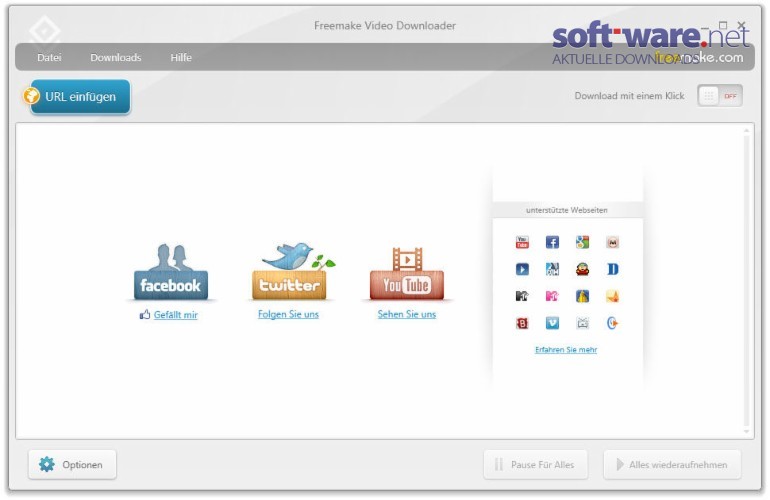Open the Datei menu
Image resolution: width=770 pixels, height=500 pixels.
pyautogui.click(x=49, y=57)
